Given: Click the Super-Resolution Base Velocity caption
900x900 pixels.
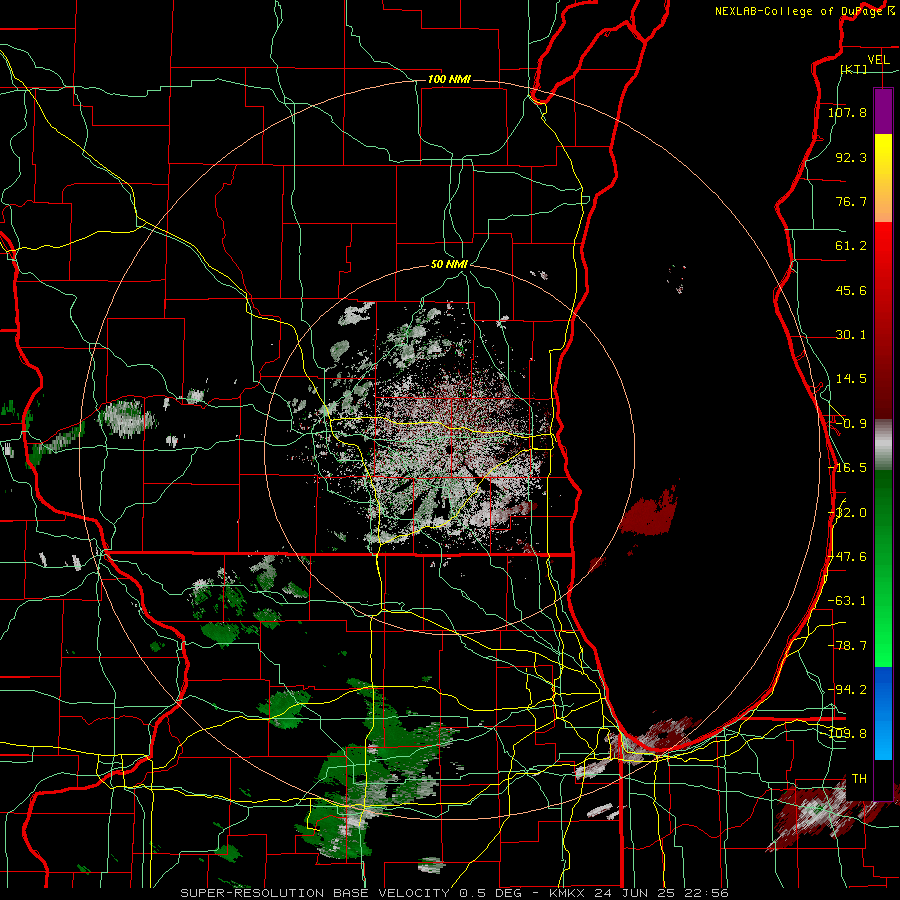Looking at the screenshot, I should click(x=454, y=893).
